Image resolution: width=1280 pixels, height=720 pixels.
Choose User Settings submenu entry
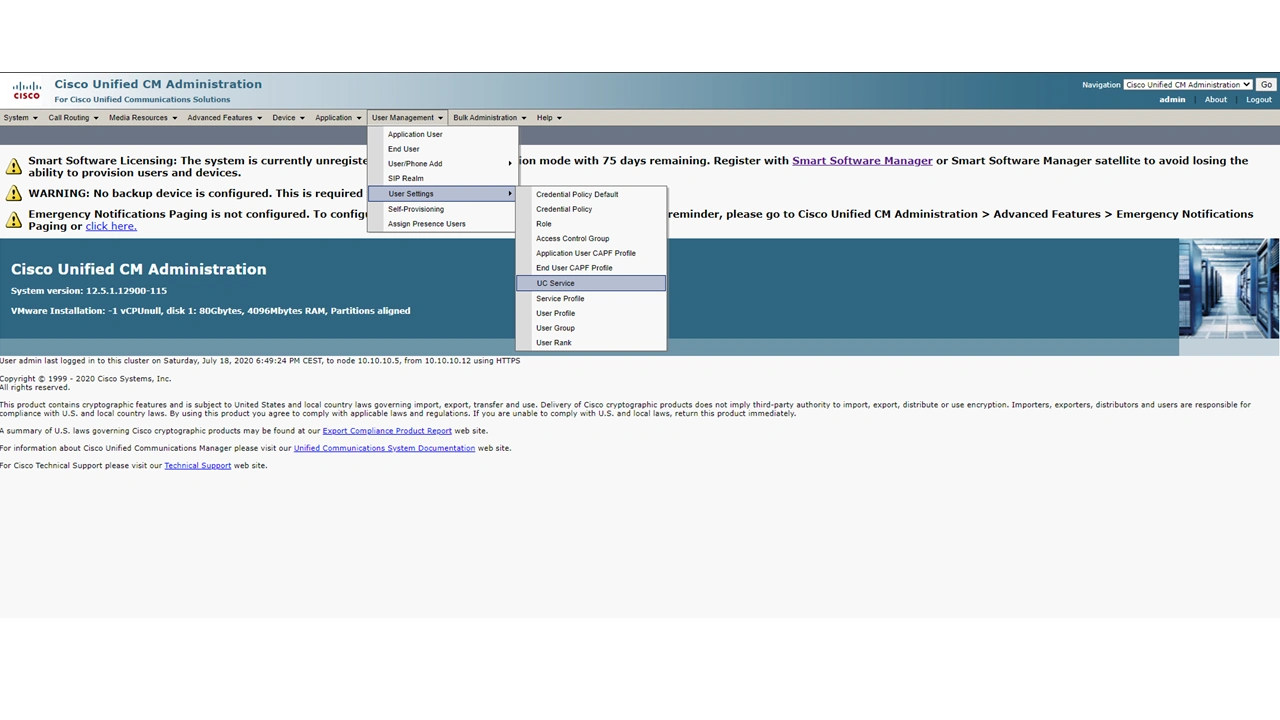pos(442,194)
